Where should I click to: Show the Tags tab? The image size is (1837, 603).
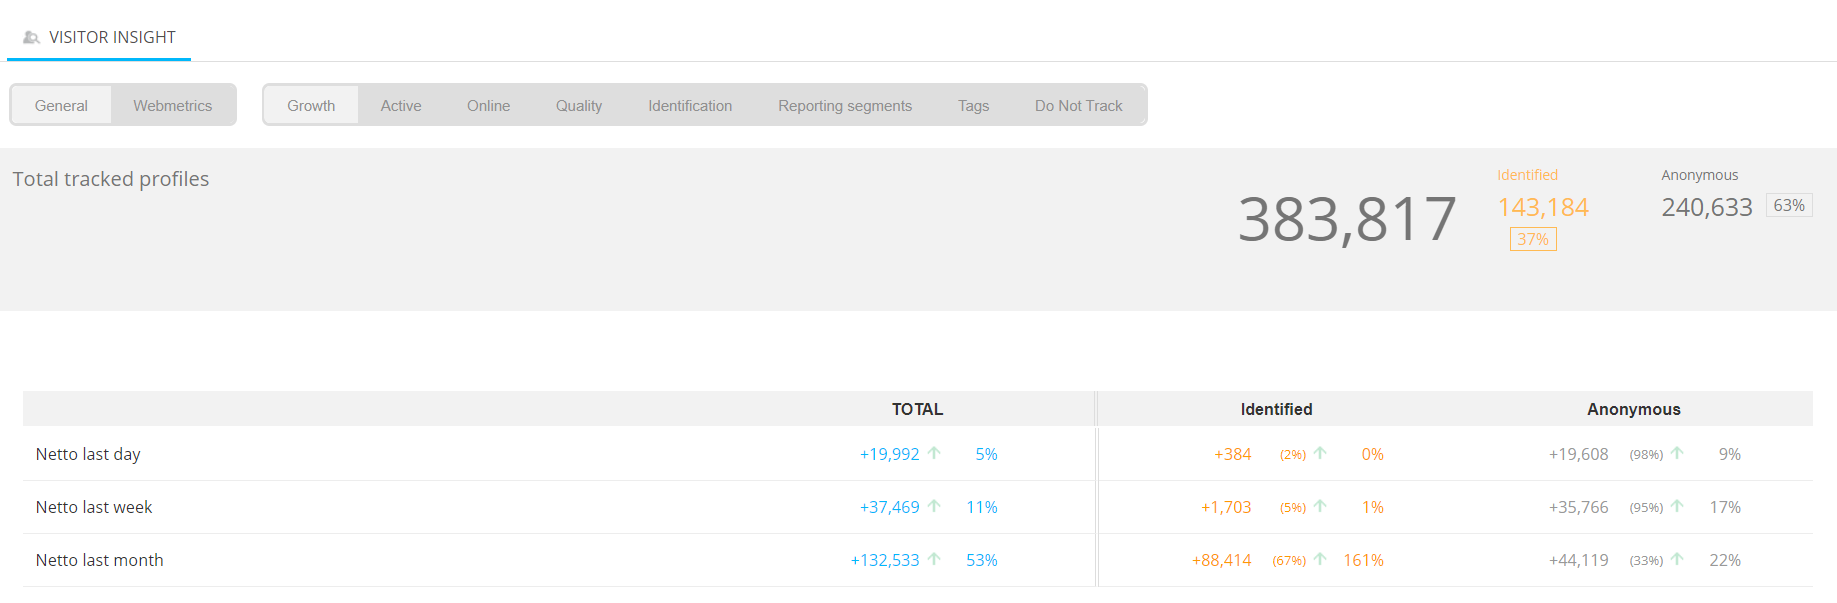pyautogui.click(x=973, y=106)
